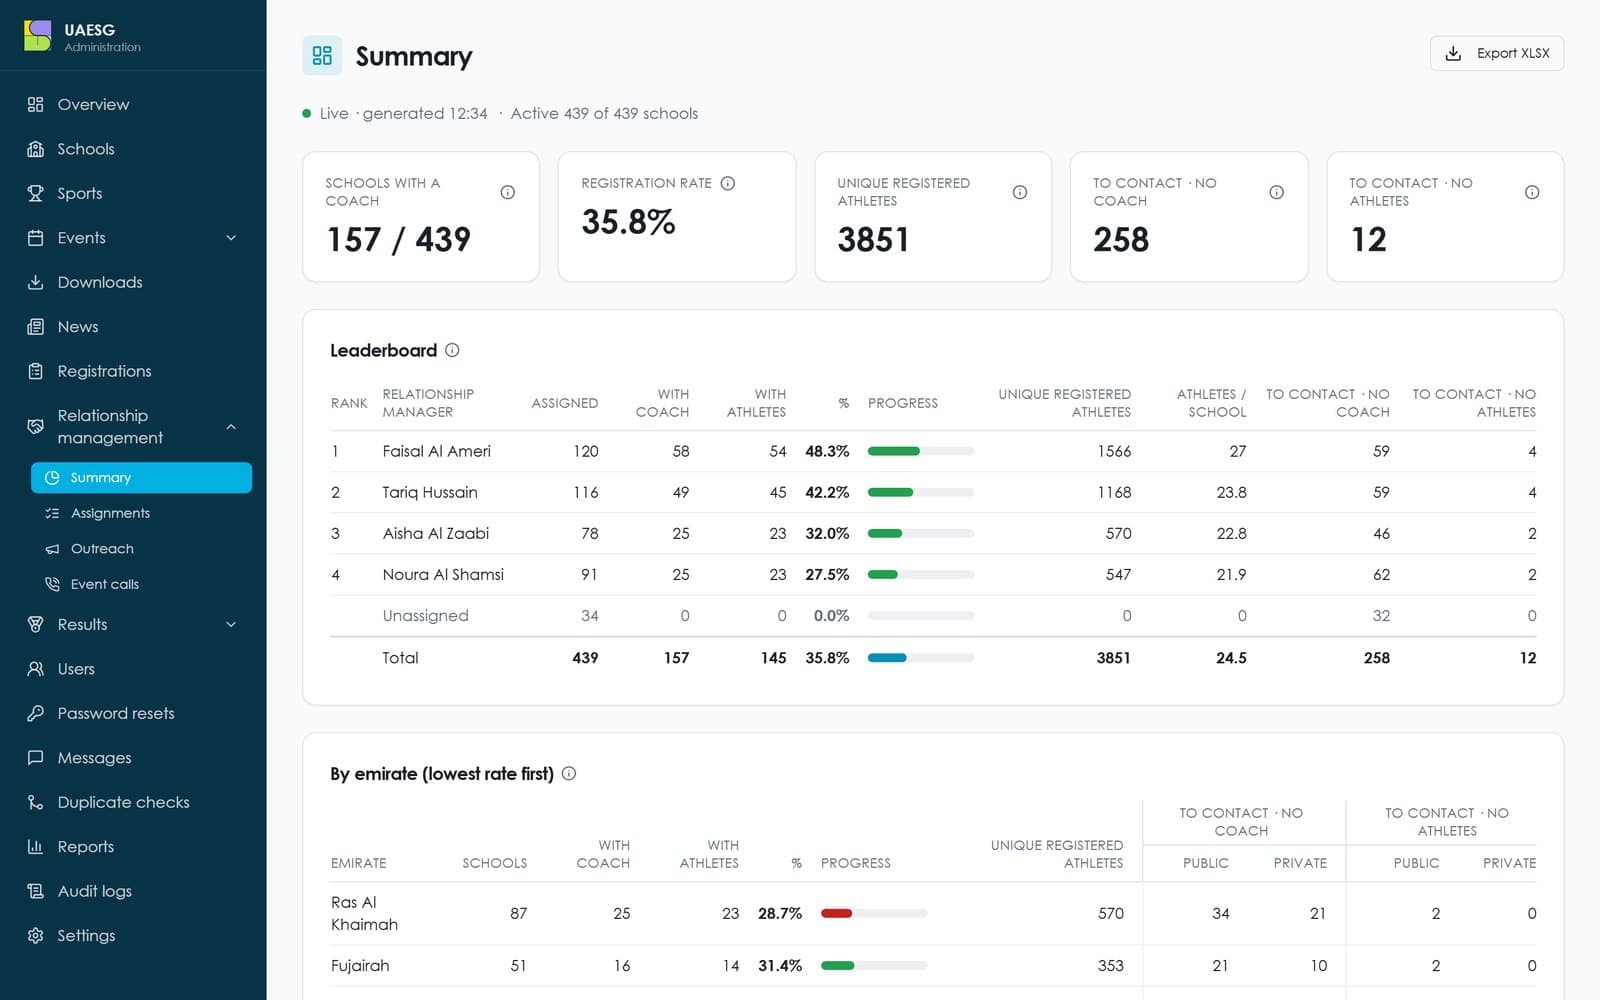Viewport: 1600px width, 1000px height.
Task: Click Faisal Al Ameri's progress bar
Action: tap(921, 451)
